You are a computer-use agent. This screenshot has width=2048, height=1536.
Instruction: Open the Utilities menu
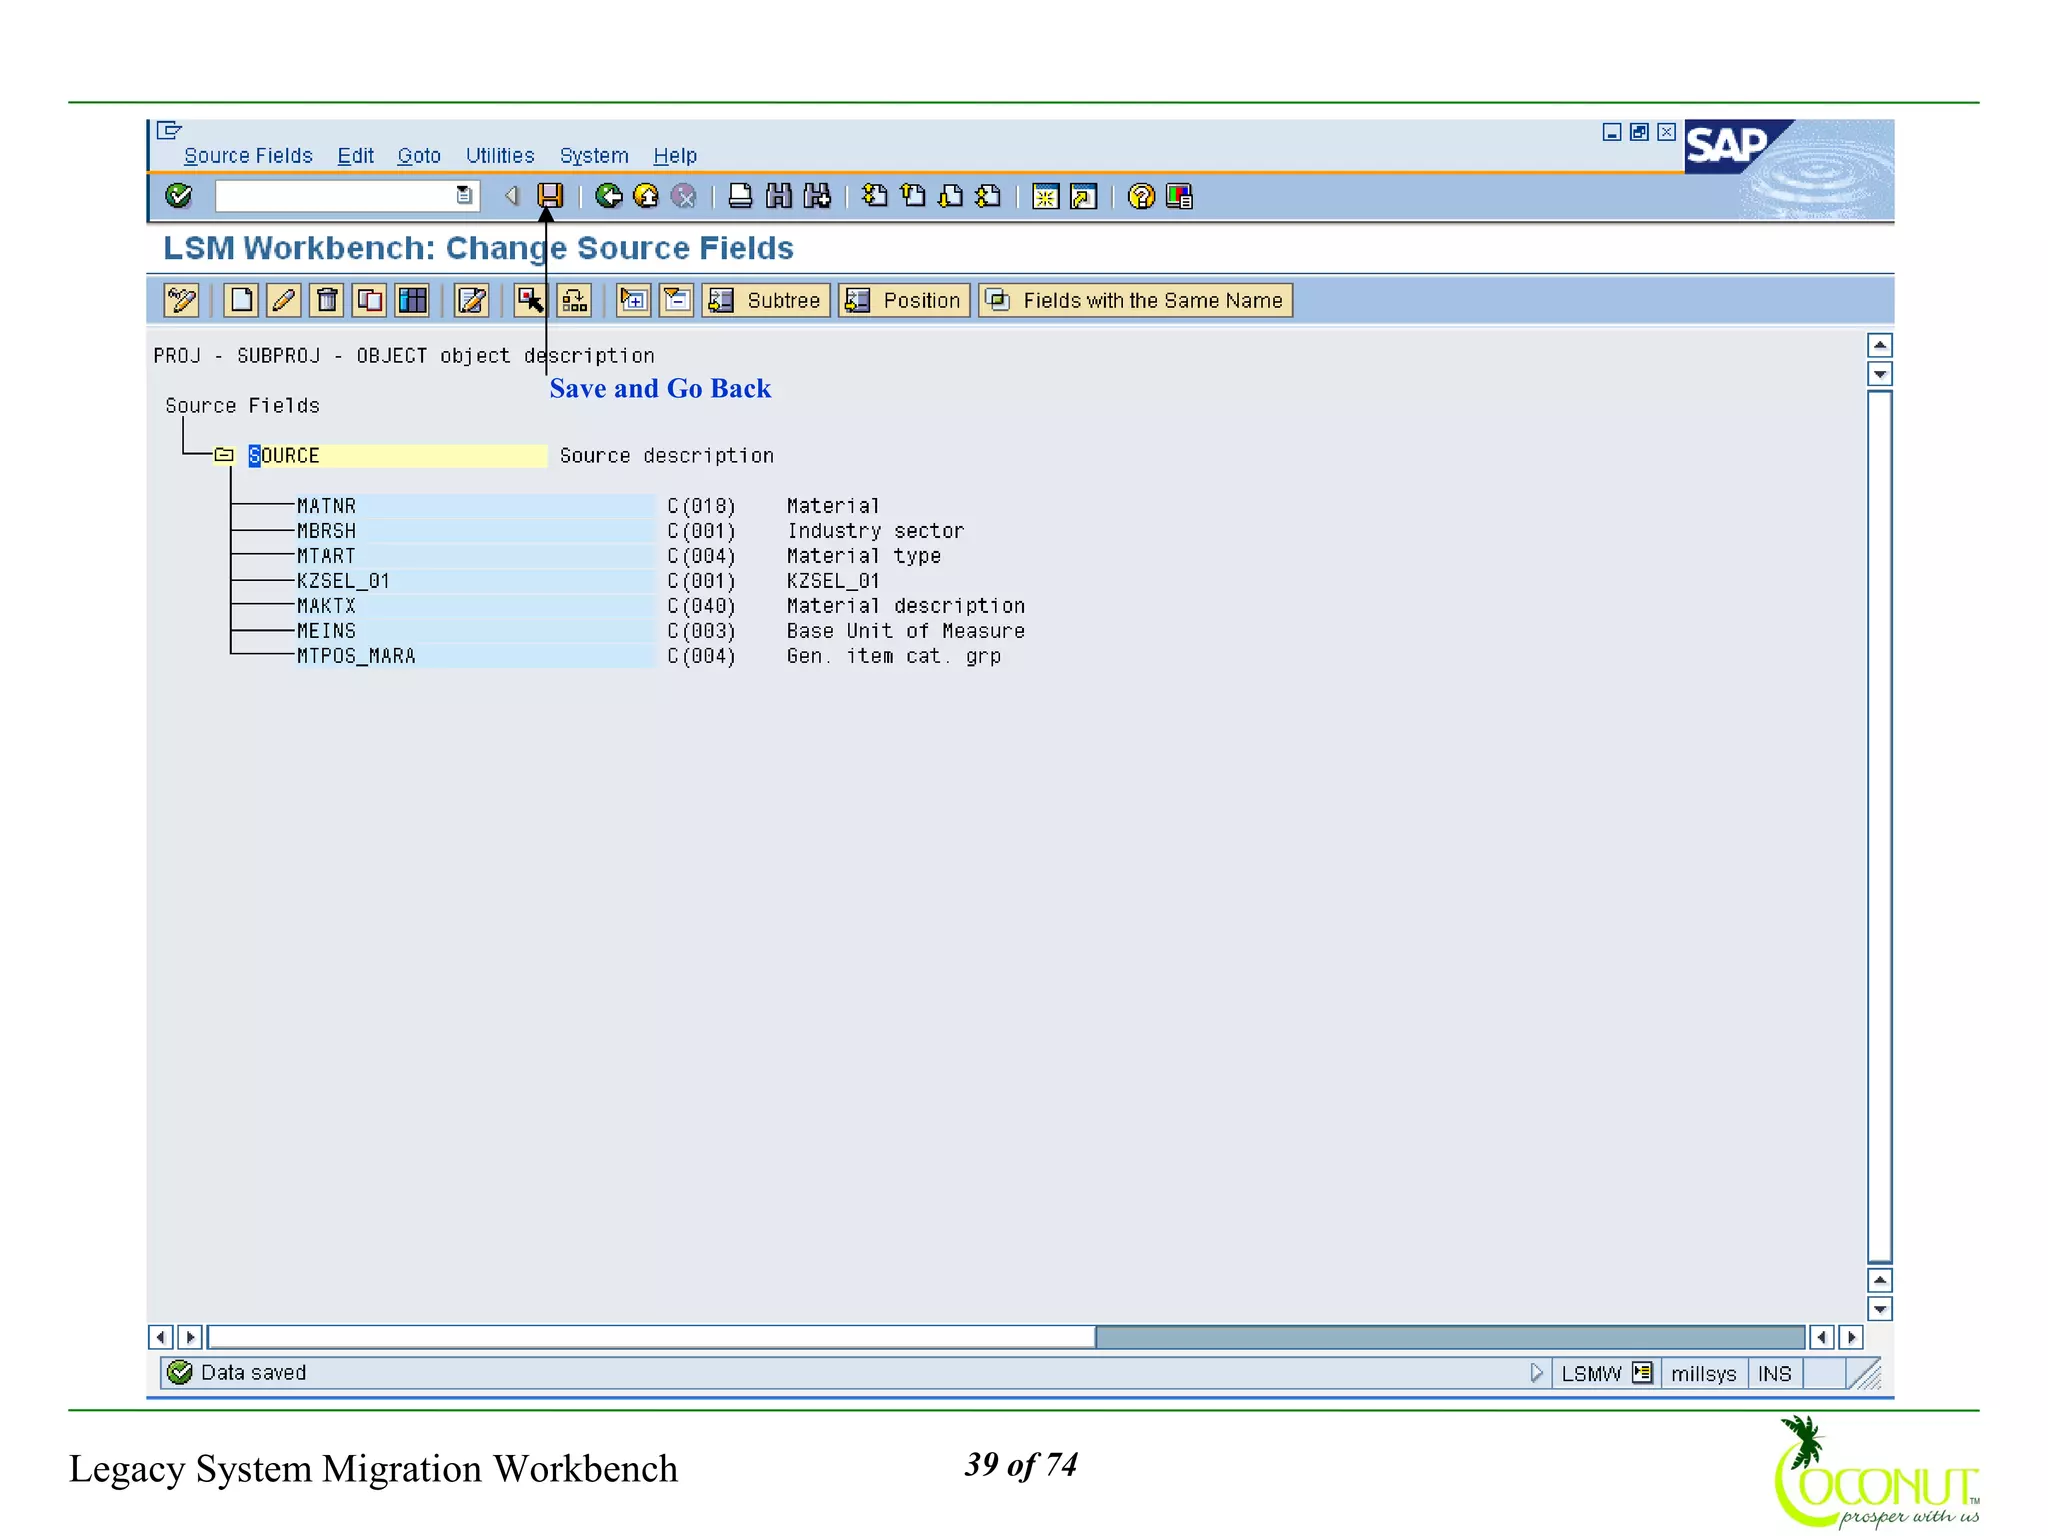click(x=500, y=156)
